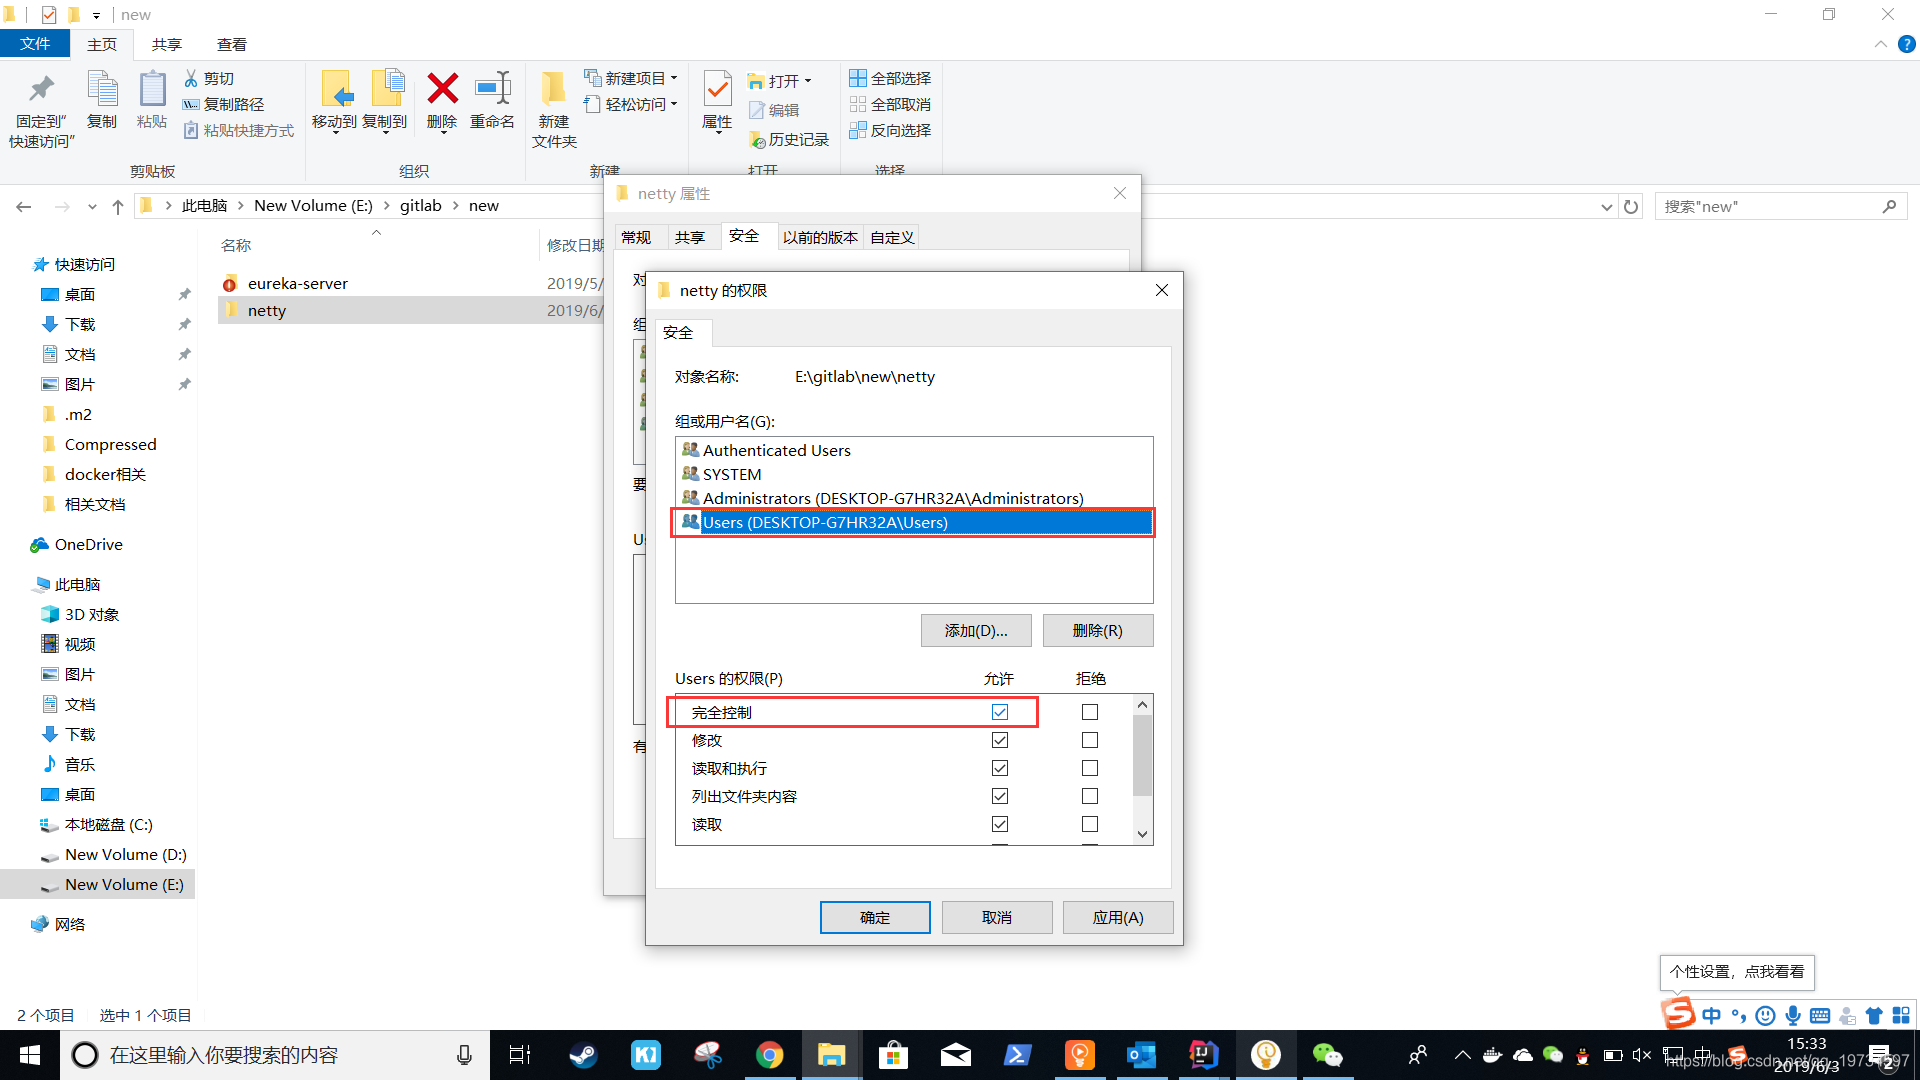Click the Explorer back arrow
Viewport: 1920px width, 1080px height.
(x=24, y=207)
